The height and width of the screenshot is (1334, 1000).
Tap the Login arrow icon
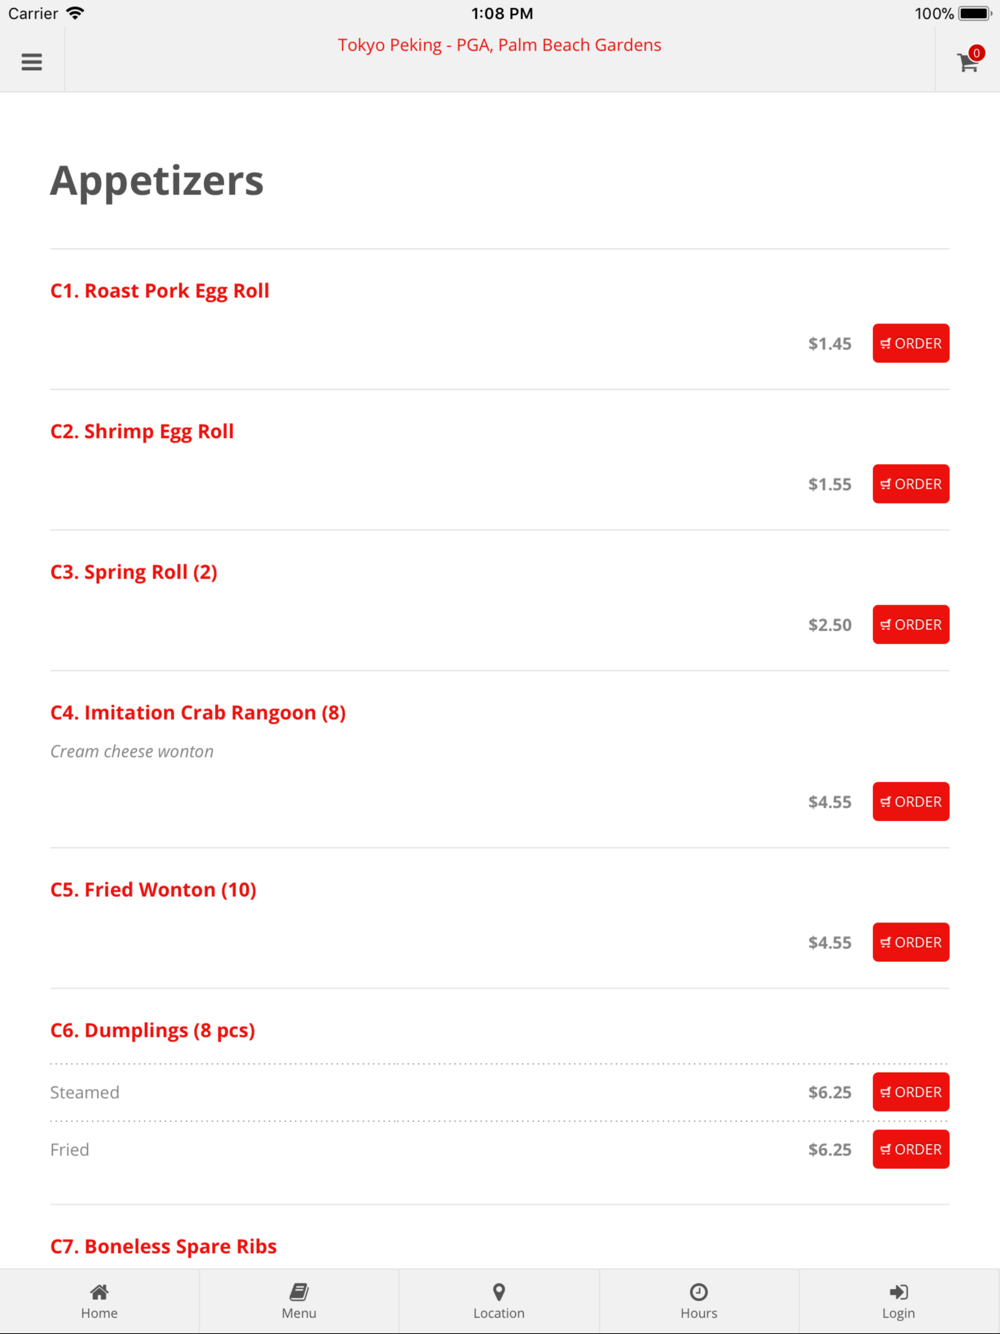coord(899,1292)
